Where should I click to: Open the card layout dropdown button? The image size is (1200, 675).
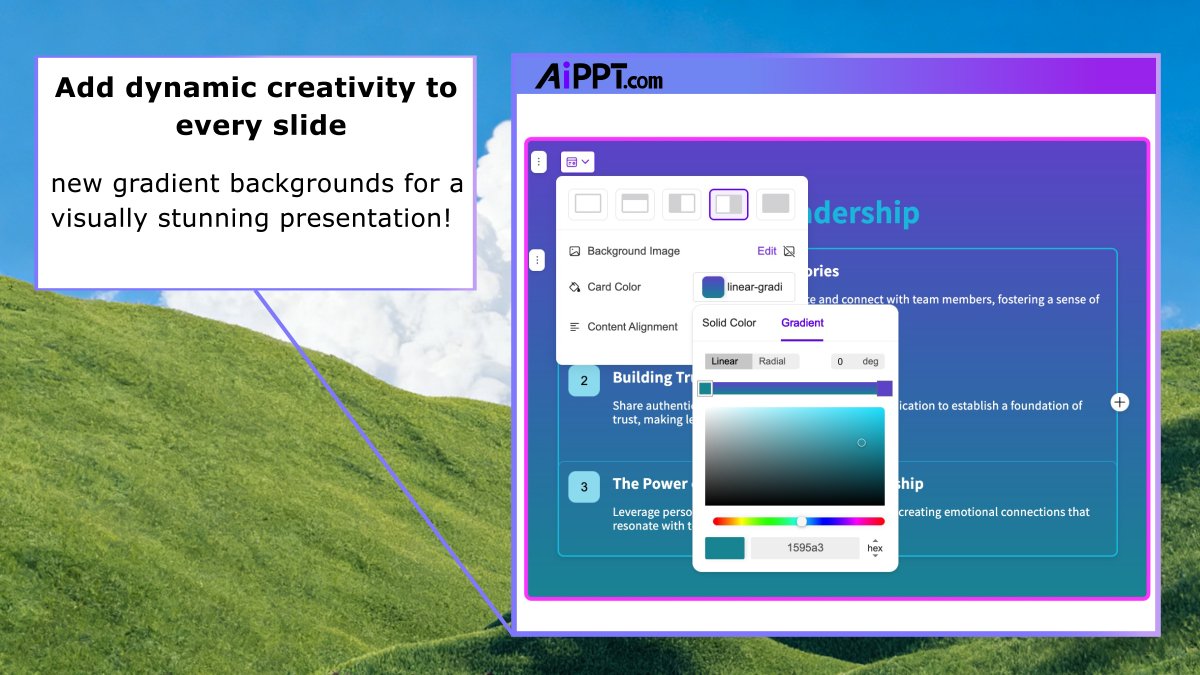[578, 161]
